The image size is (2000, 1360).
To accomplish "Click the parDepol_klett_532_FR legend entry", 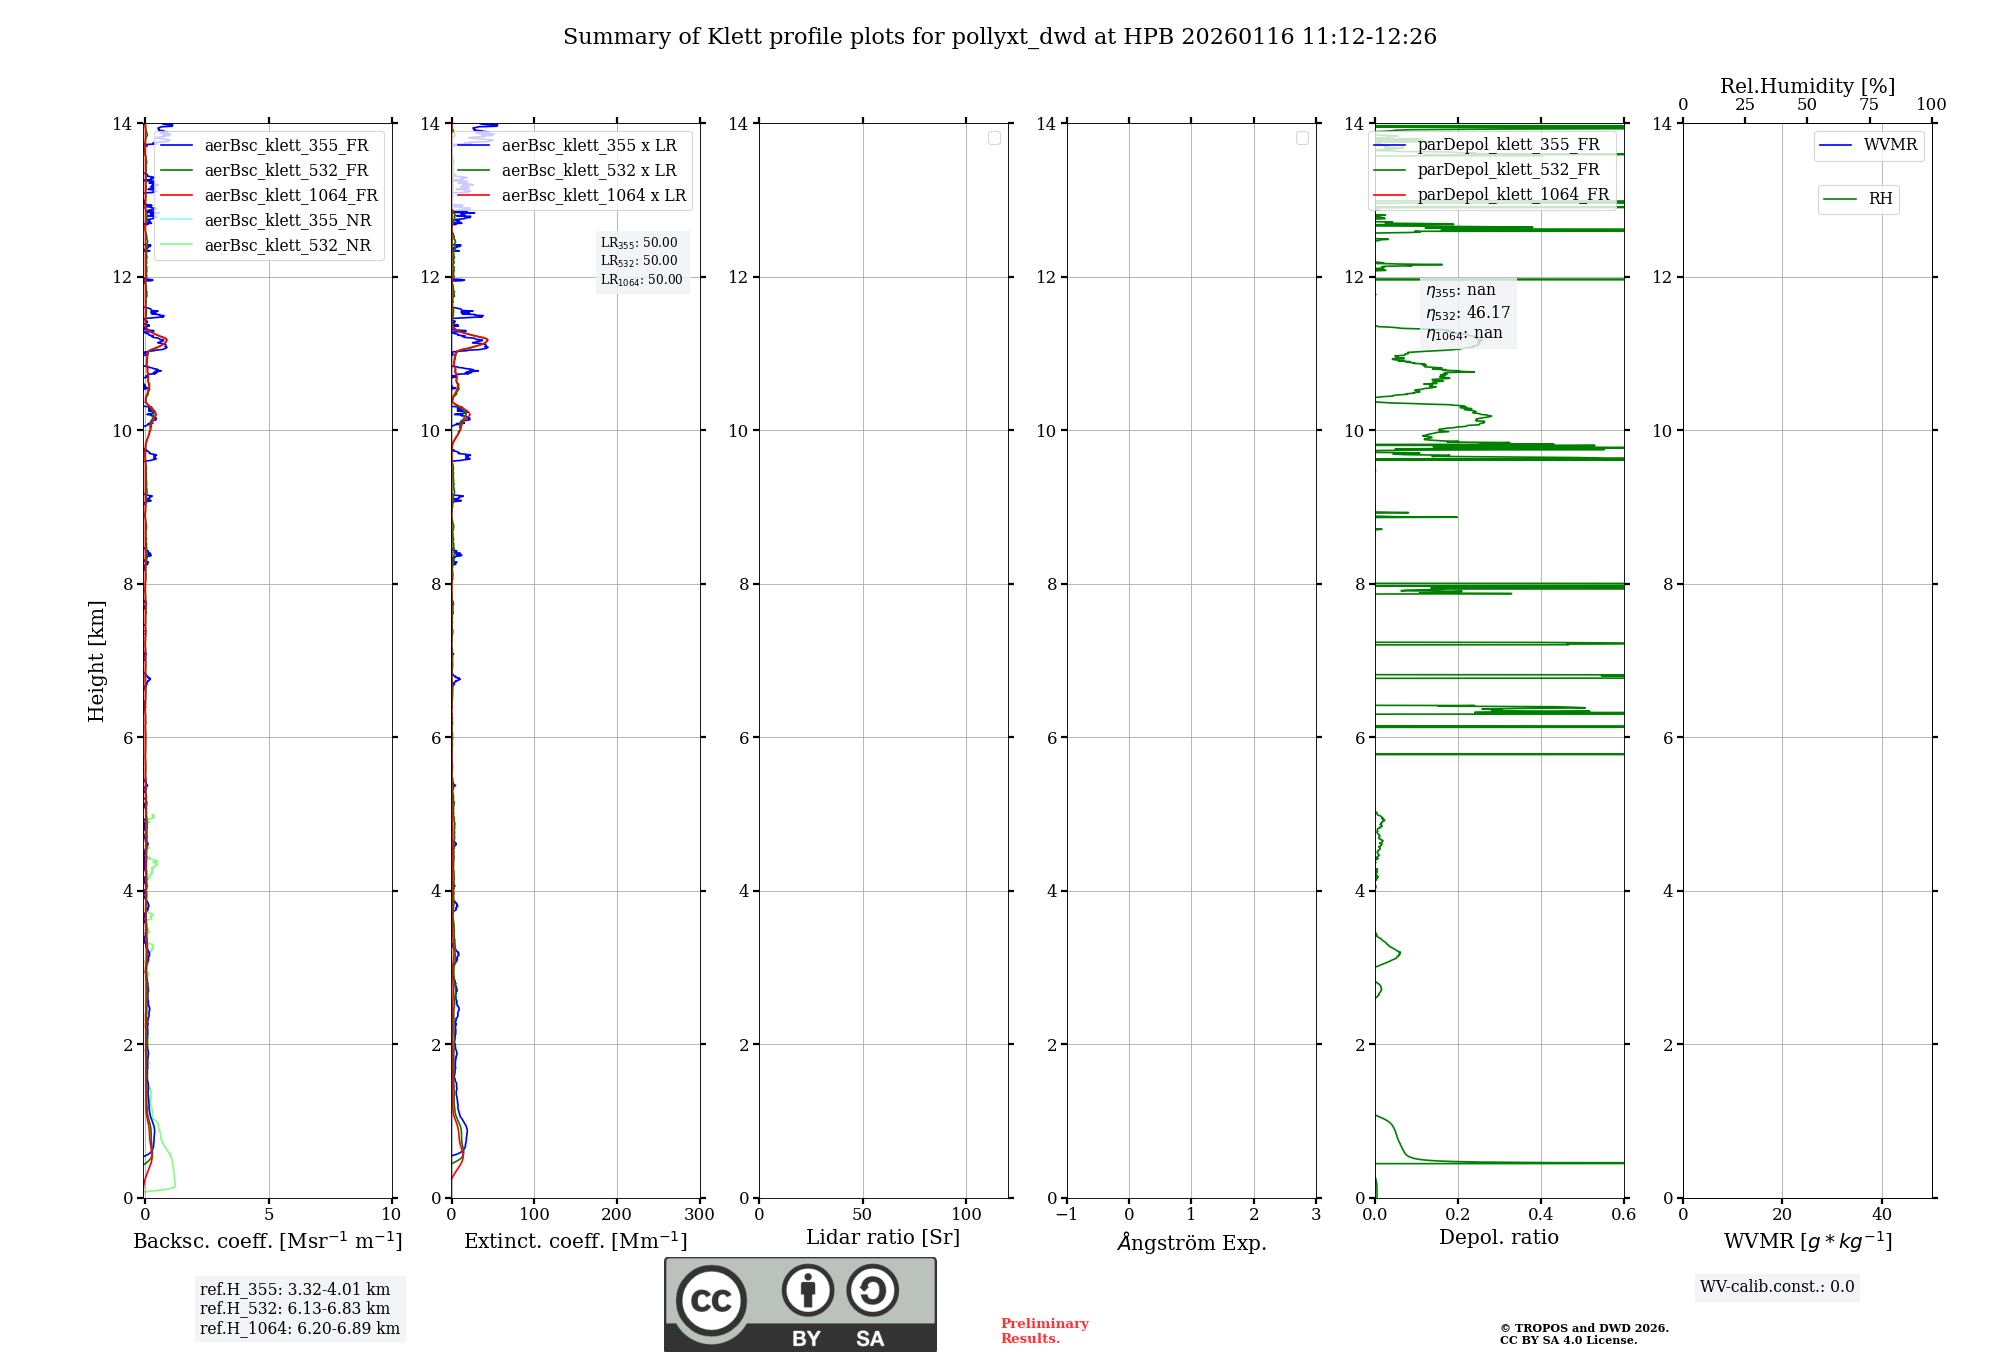I will 1508,170.
